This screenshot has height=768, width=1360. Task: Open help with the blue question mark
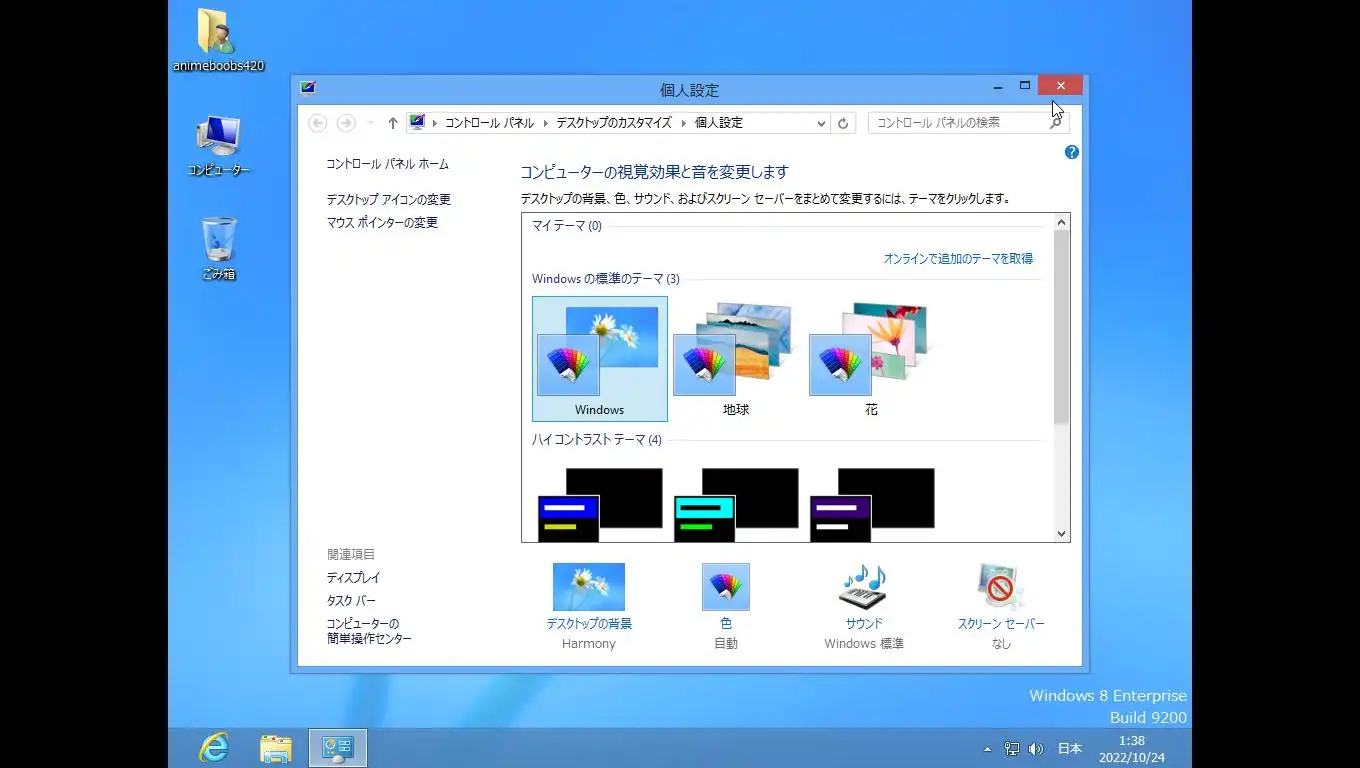tap(1072, 152)
